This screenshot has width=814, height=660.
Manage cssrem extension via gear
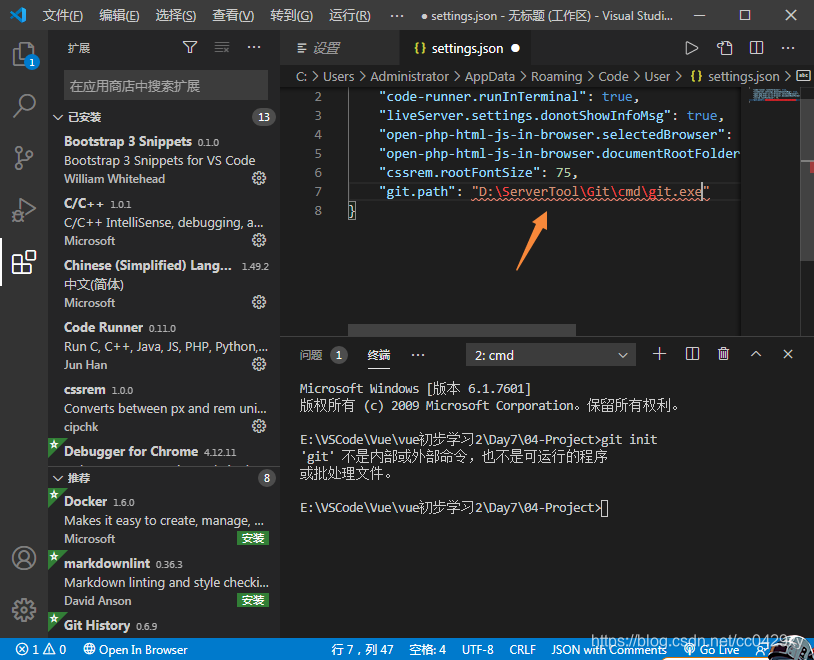pyautogui.click(x=259, y=426)
